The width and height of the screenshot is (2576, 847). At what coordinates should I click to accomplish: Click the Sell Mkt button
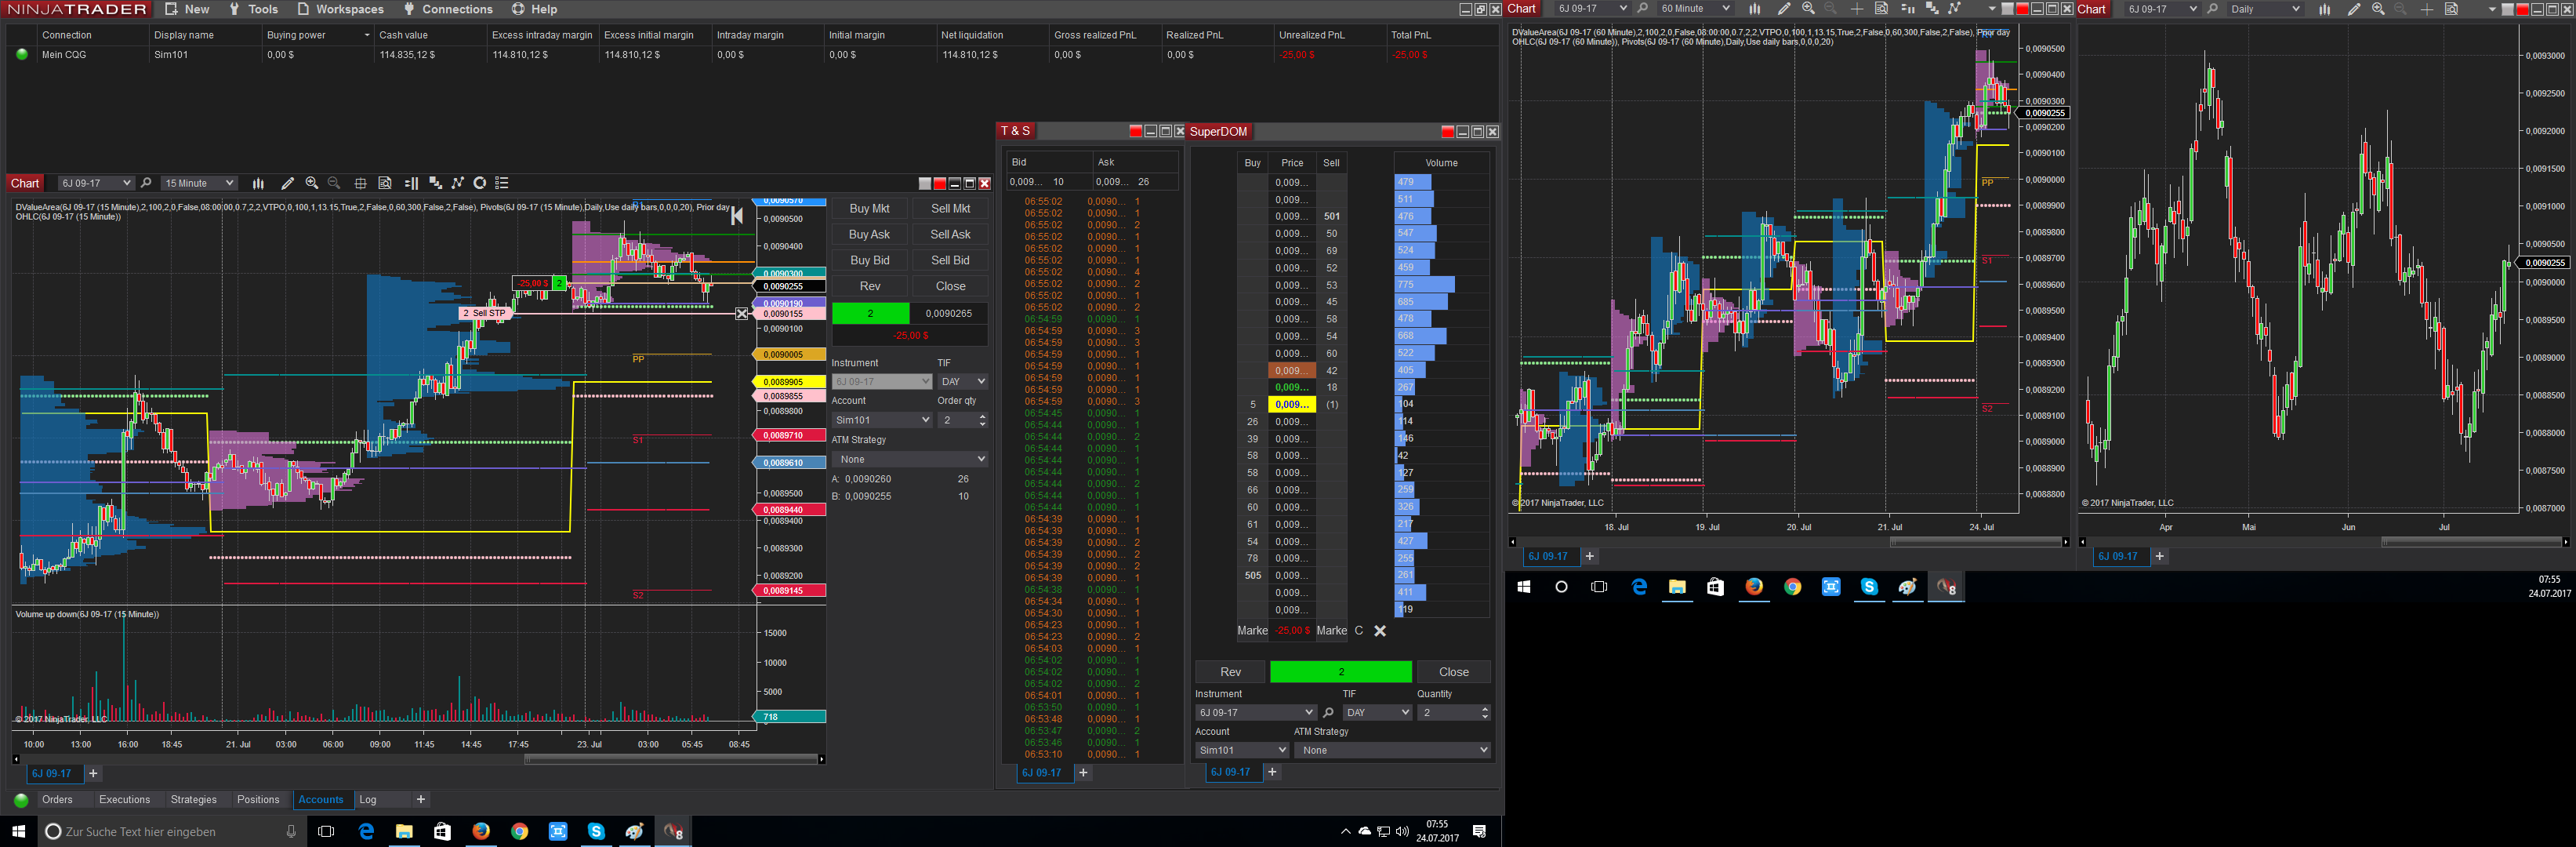(x=950, y=209)
